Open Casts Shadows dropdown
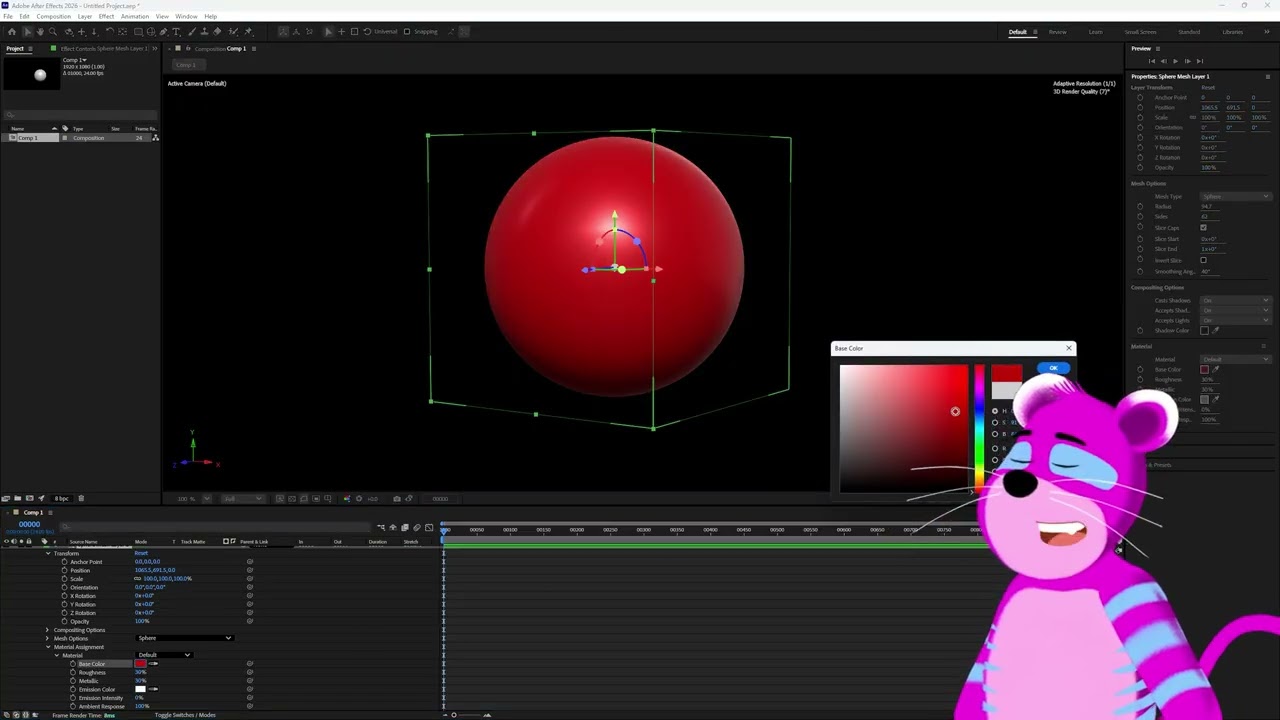Image resolution: width=1280 pixels, height=720 pixels. coord(1236,300)
